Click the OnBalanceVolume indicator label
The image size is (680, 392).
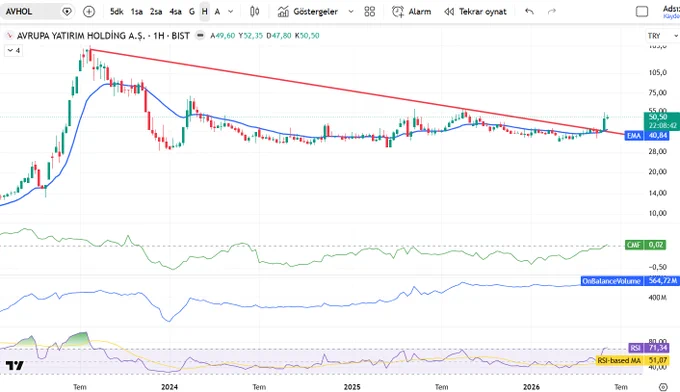point(611,281)
